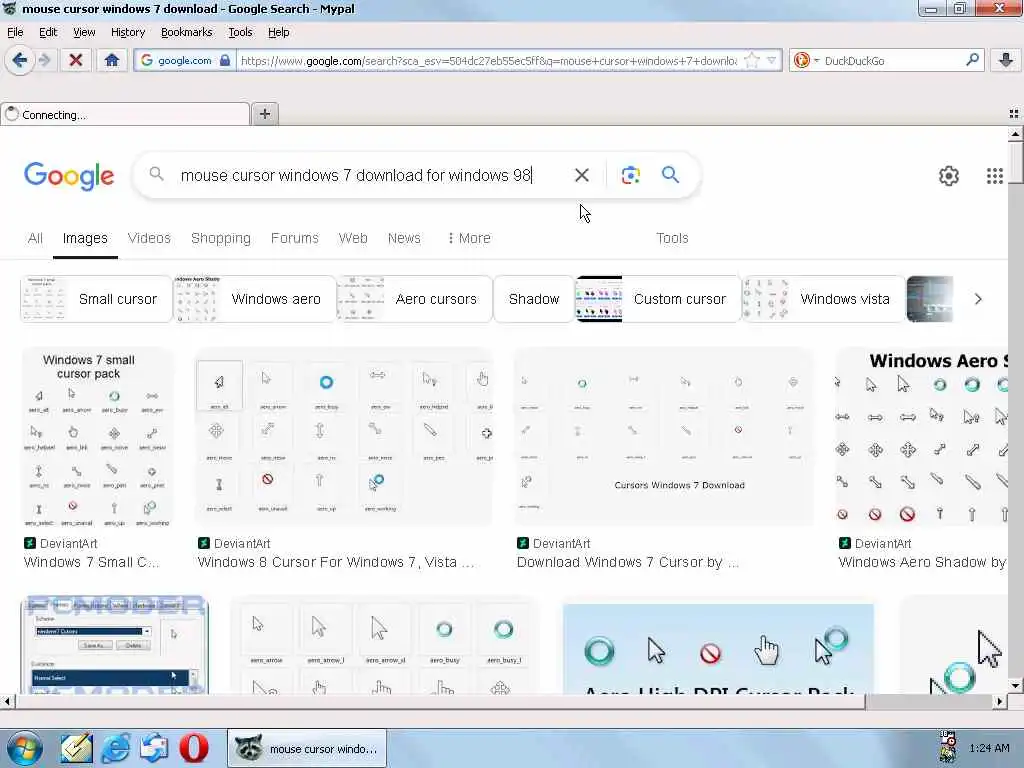Image resolution: width=1024 pixels, height=768 pixels.
Task: Filter by Windows vista chip
Action: (x=823, y=299)
